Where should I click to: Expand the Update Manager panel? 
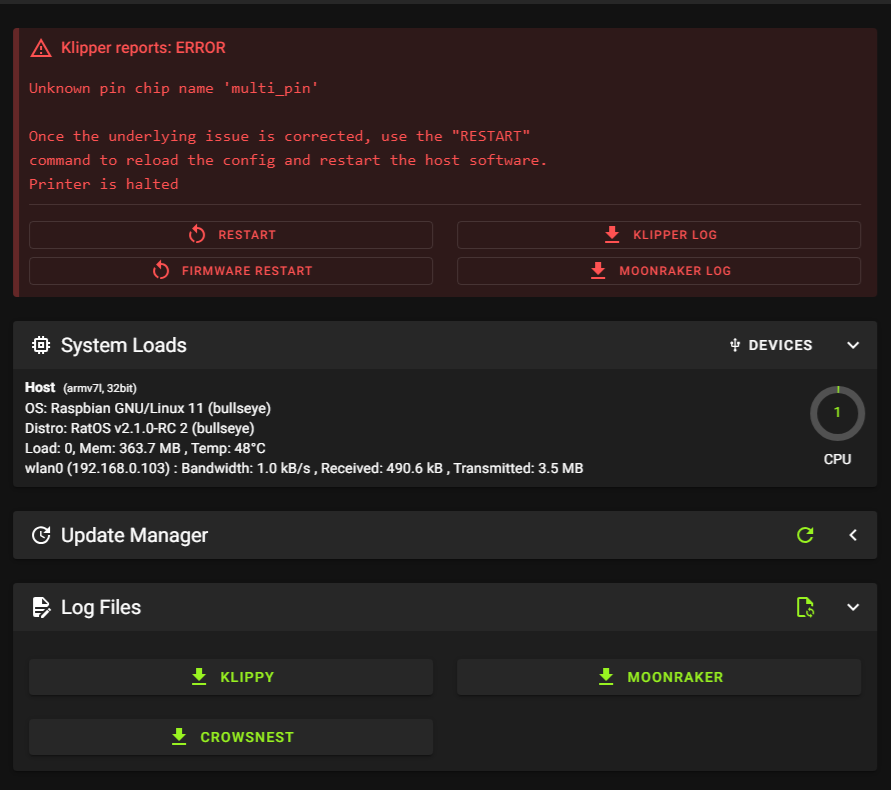pyautogui.click(x=853, y=535)
